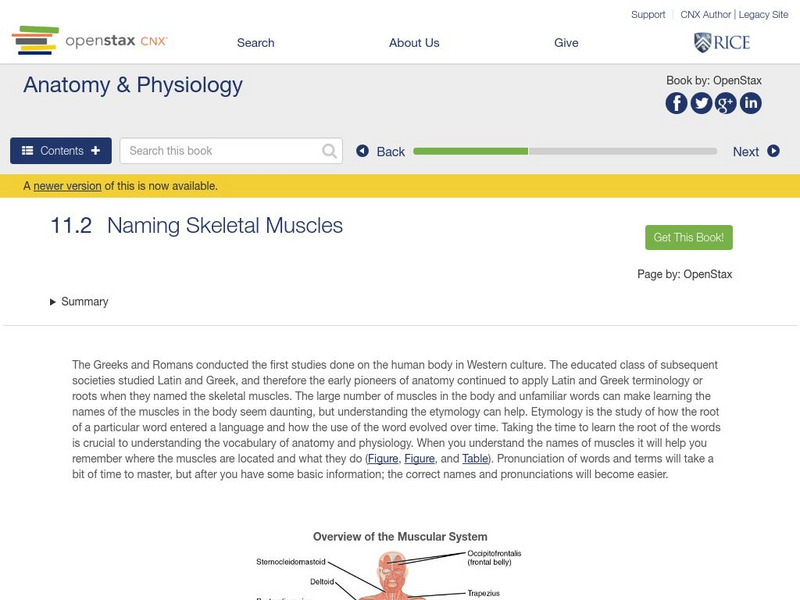Share the book on Google Plus
This screenshot has height=600, width=800.
click(x=726, y=103)
